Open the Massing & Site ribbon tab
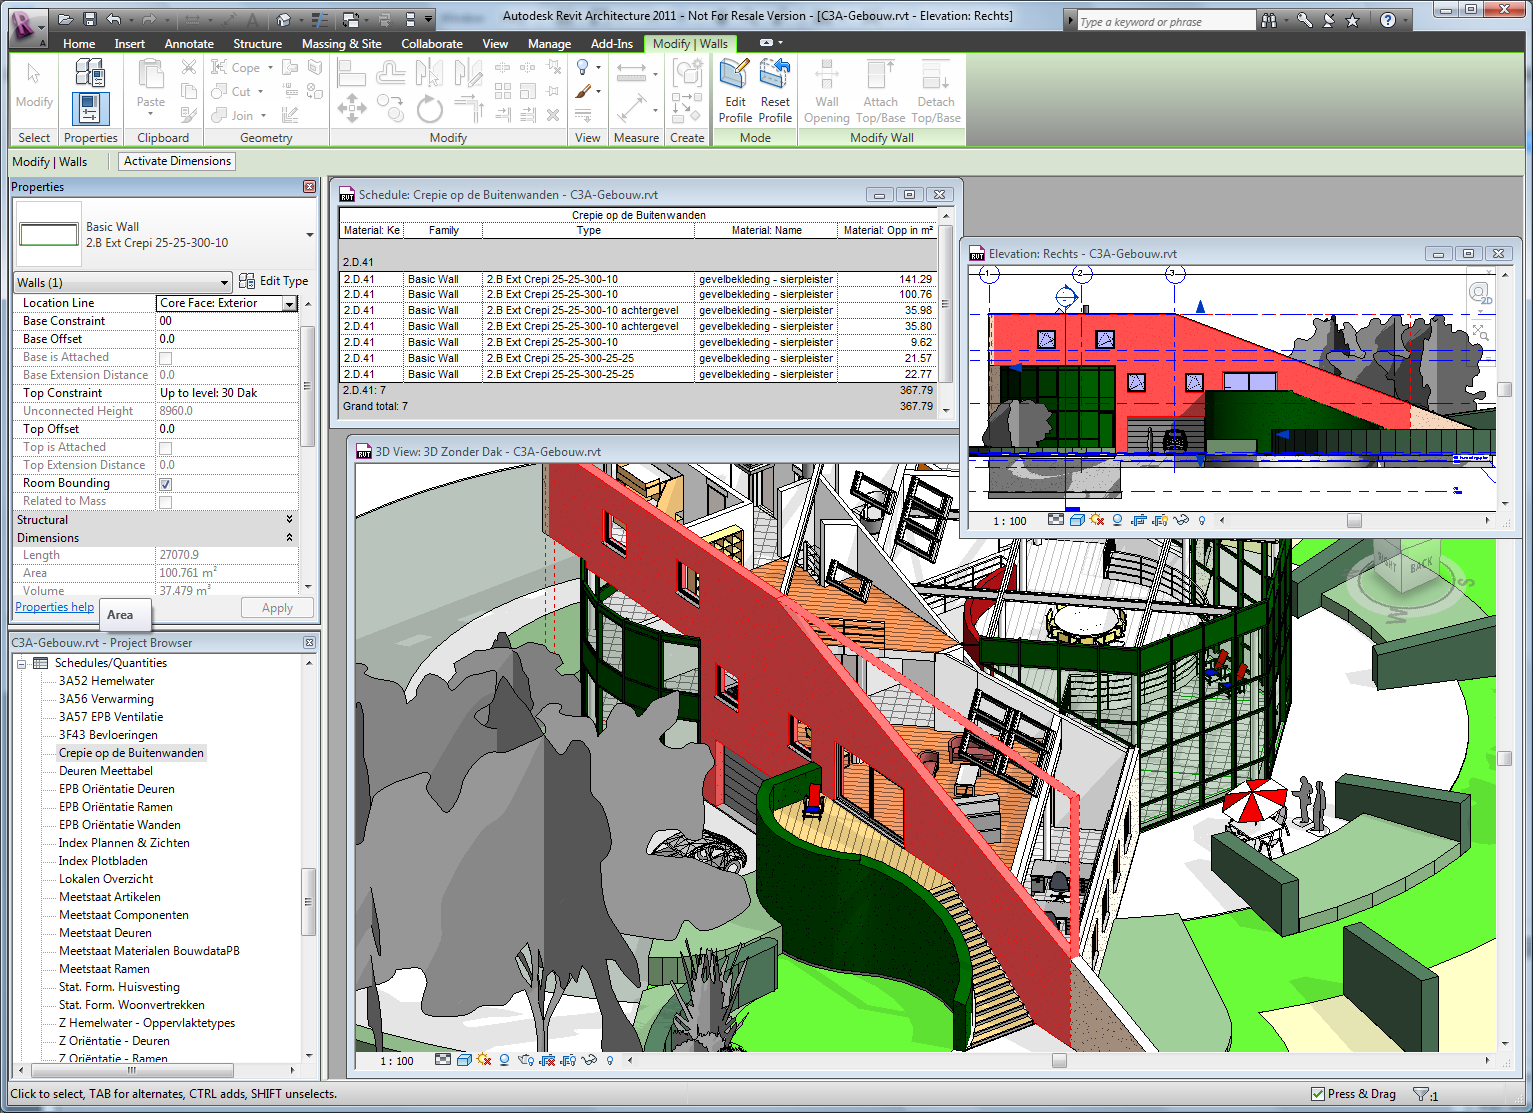Screen dimensions: 1533x1113 [341, 44]
